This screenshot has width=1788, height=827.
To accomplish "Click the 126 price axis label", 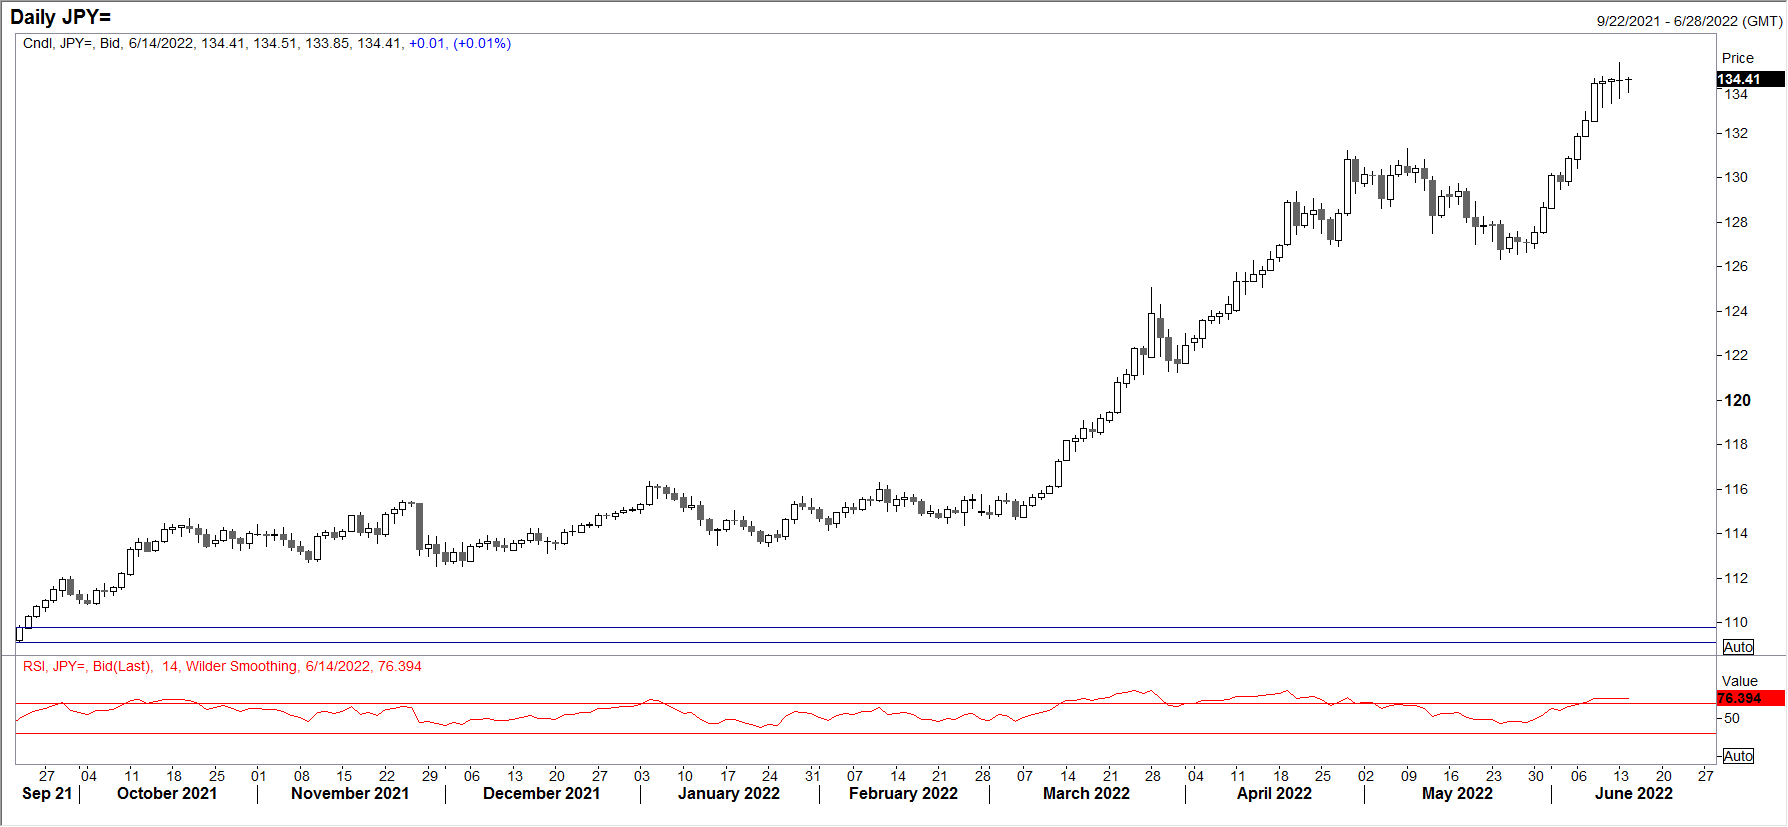I will pos(1736,266).
